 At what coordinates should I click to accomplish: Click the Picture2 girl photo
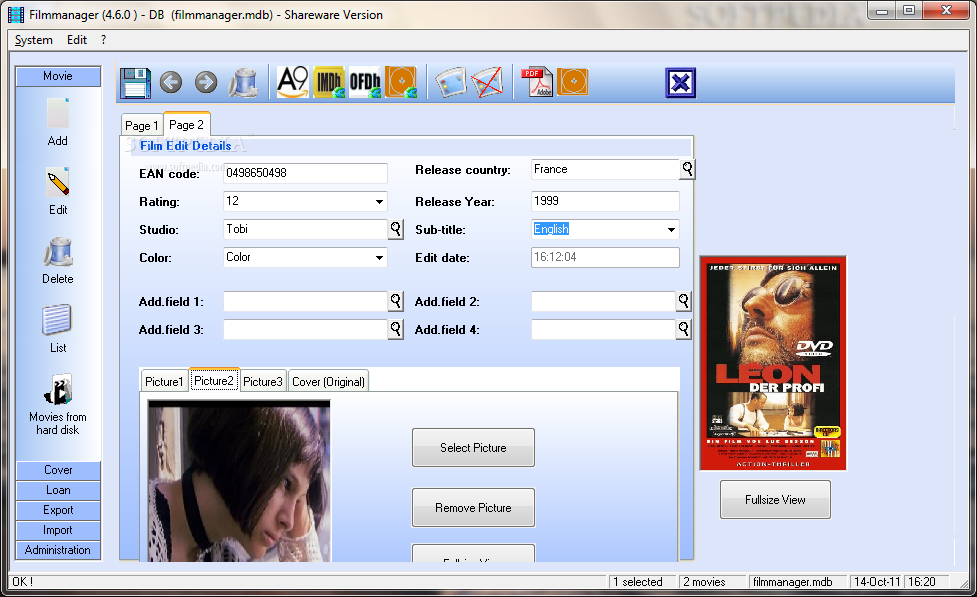[239, 481]
